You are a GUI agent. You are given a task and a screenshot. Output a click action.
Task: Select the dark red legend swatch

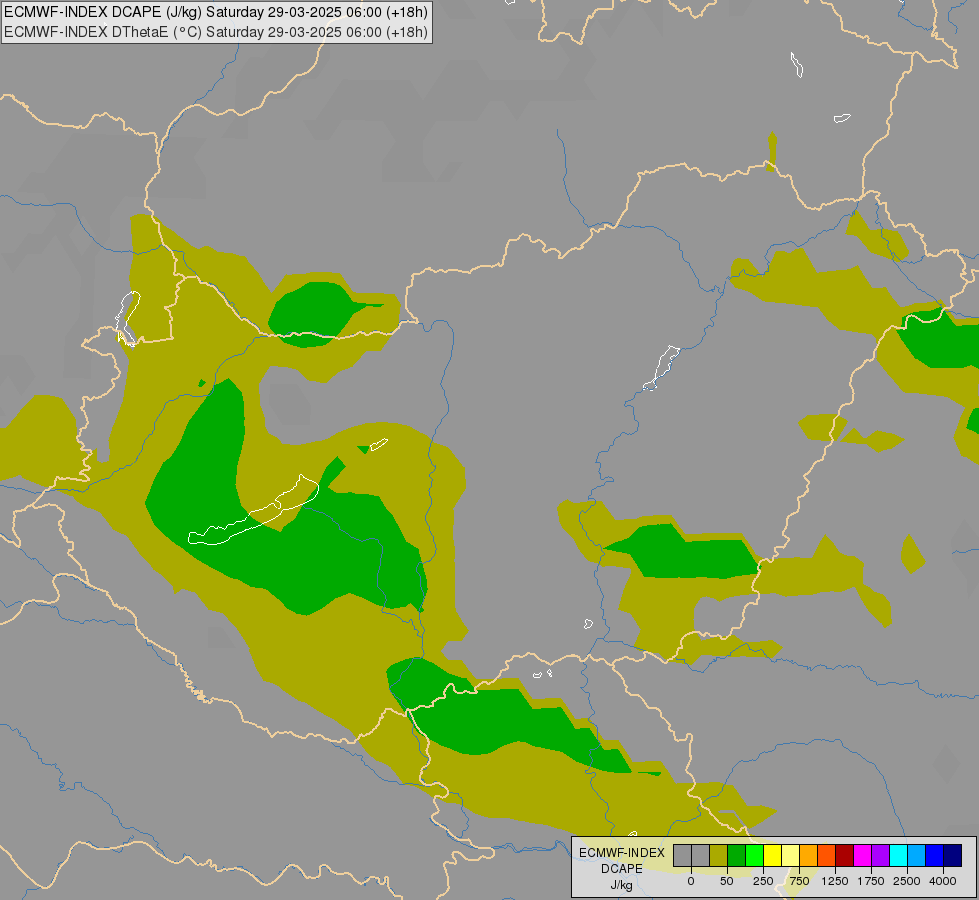point(845,856)
